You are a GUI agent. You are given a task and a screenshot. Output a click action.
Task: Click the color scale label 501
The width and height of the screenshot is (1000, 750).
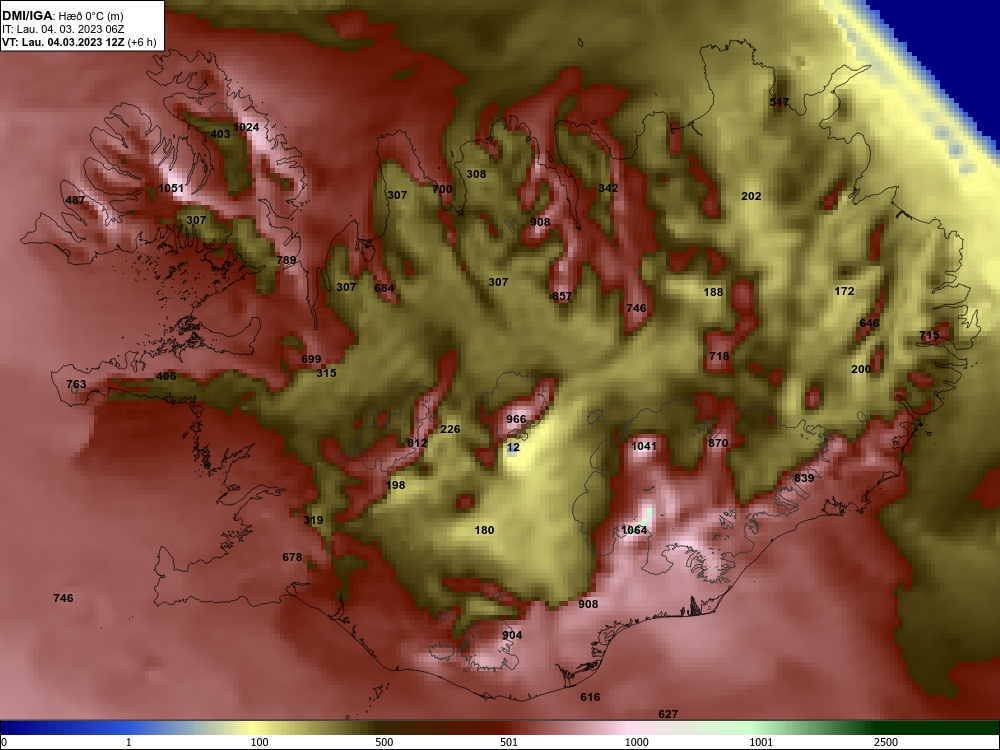click(x=509, y=742)
